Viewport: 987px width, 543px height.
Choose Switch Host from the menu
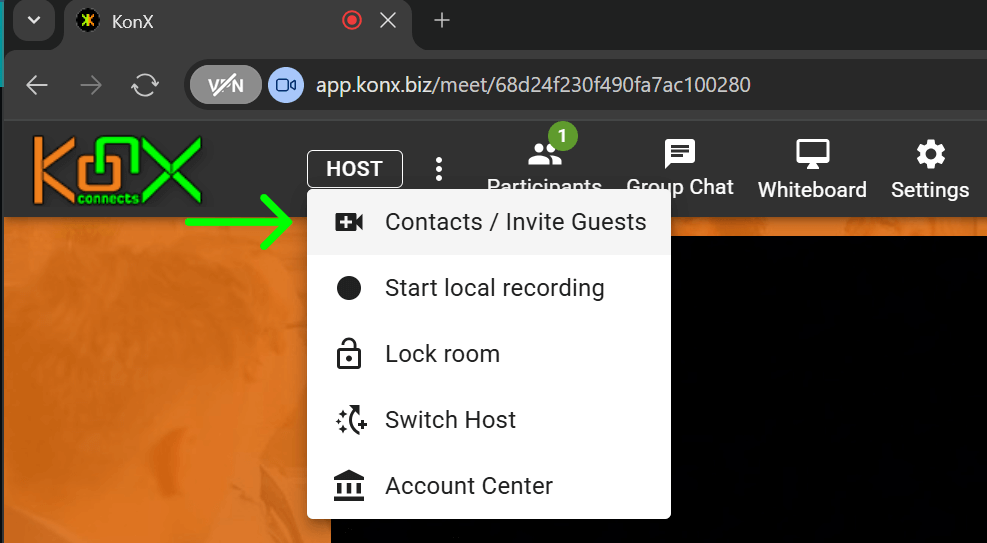coord(450,420)
